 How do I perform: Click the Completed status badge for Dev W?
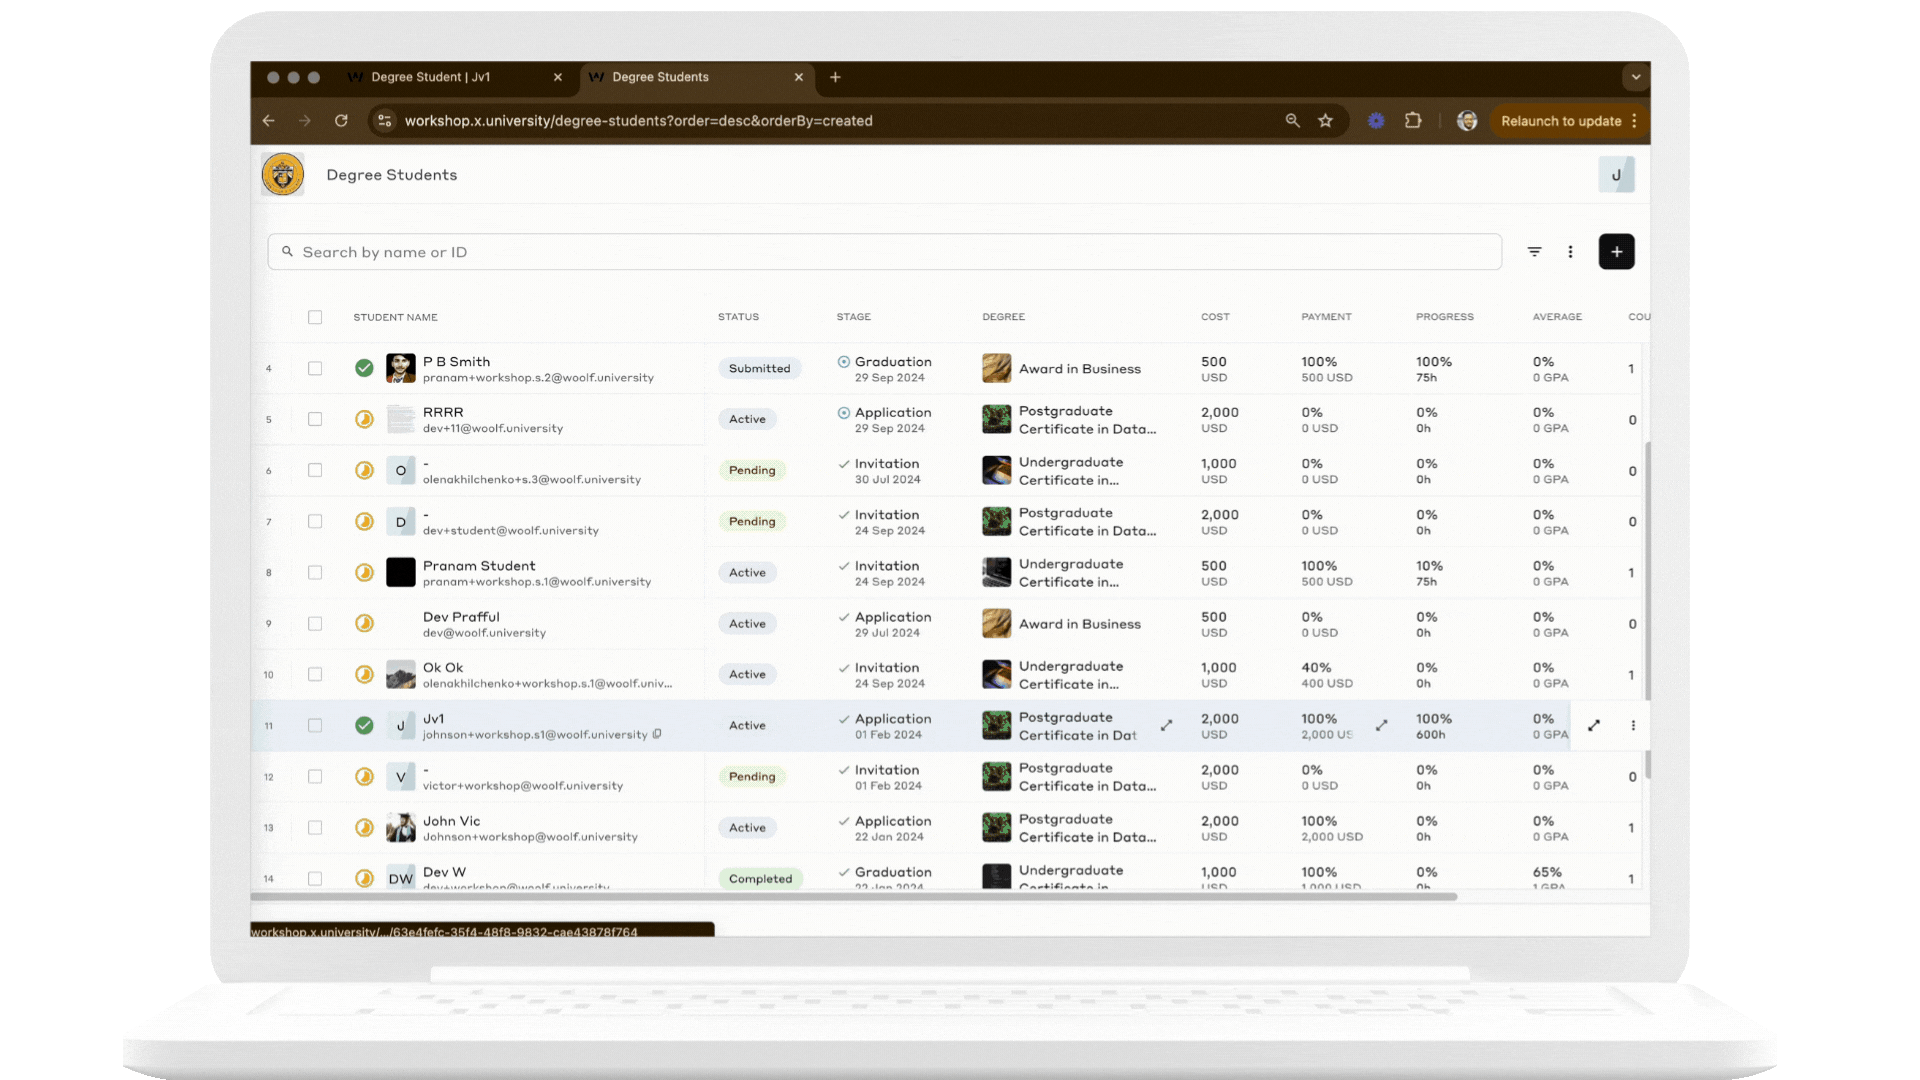(760, 879)
